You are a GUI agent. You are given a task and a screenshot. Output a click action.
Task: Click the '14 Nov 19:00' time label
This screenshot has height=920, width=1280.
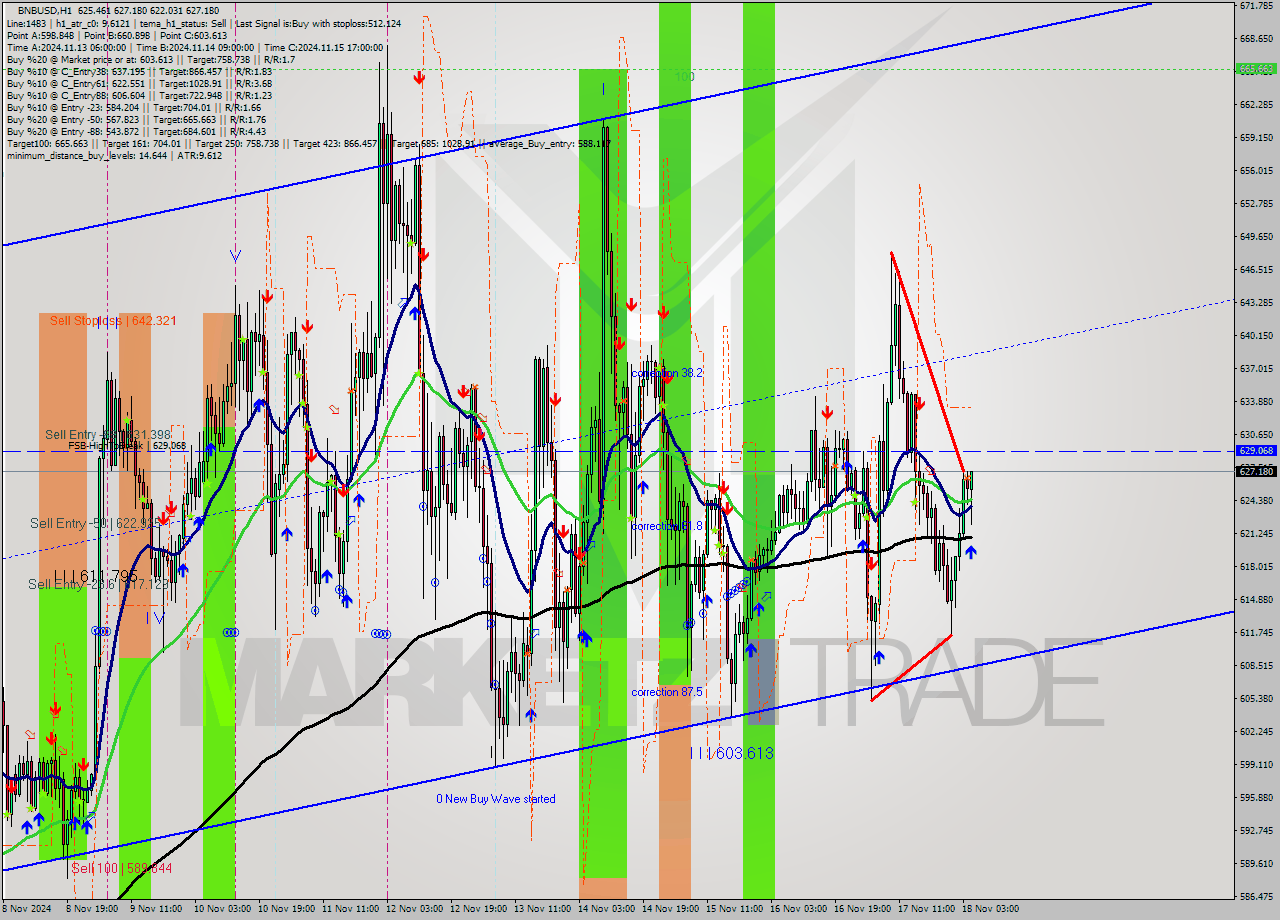click(x=671, y=909)
